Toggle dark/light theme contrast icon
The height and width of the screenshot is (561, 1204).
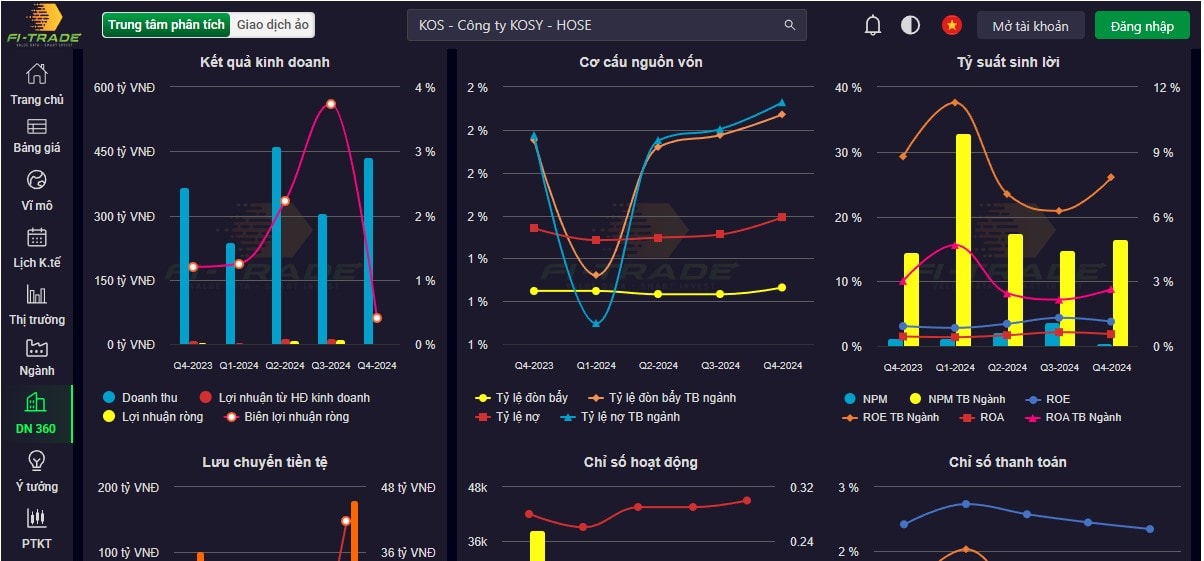click(910, 26)
